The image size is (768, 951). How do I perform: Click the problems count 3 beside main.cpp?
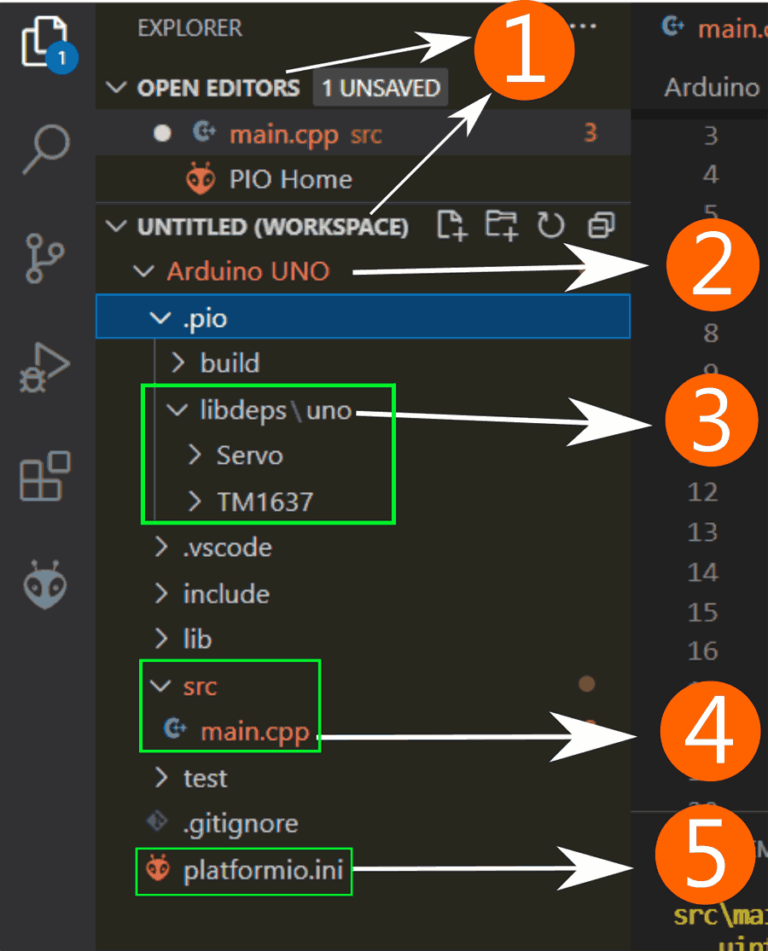[590, 132]
